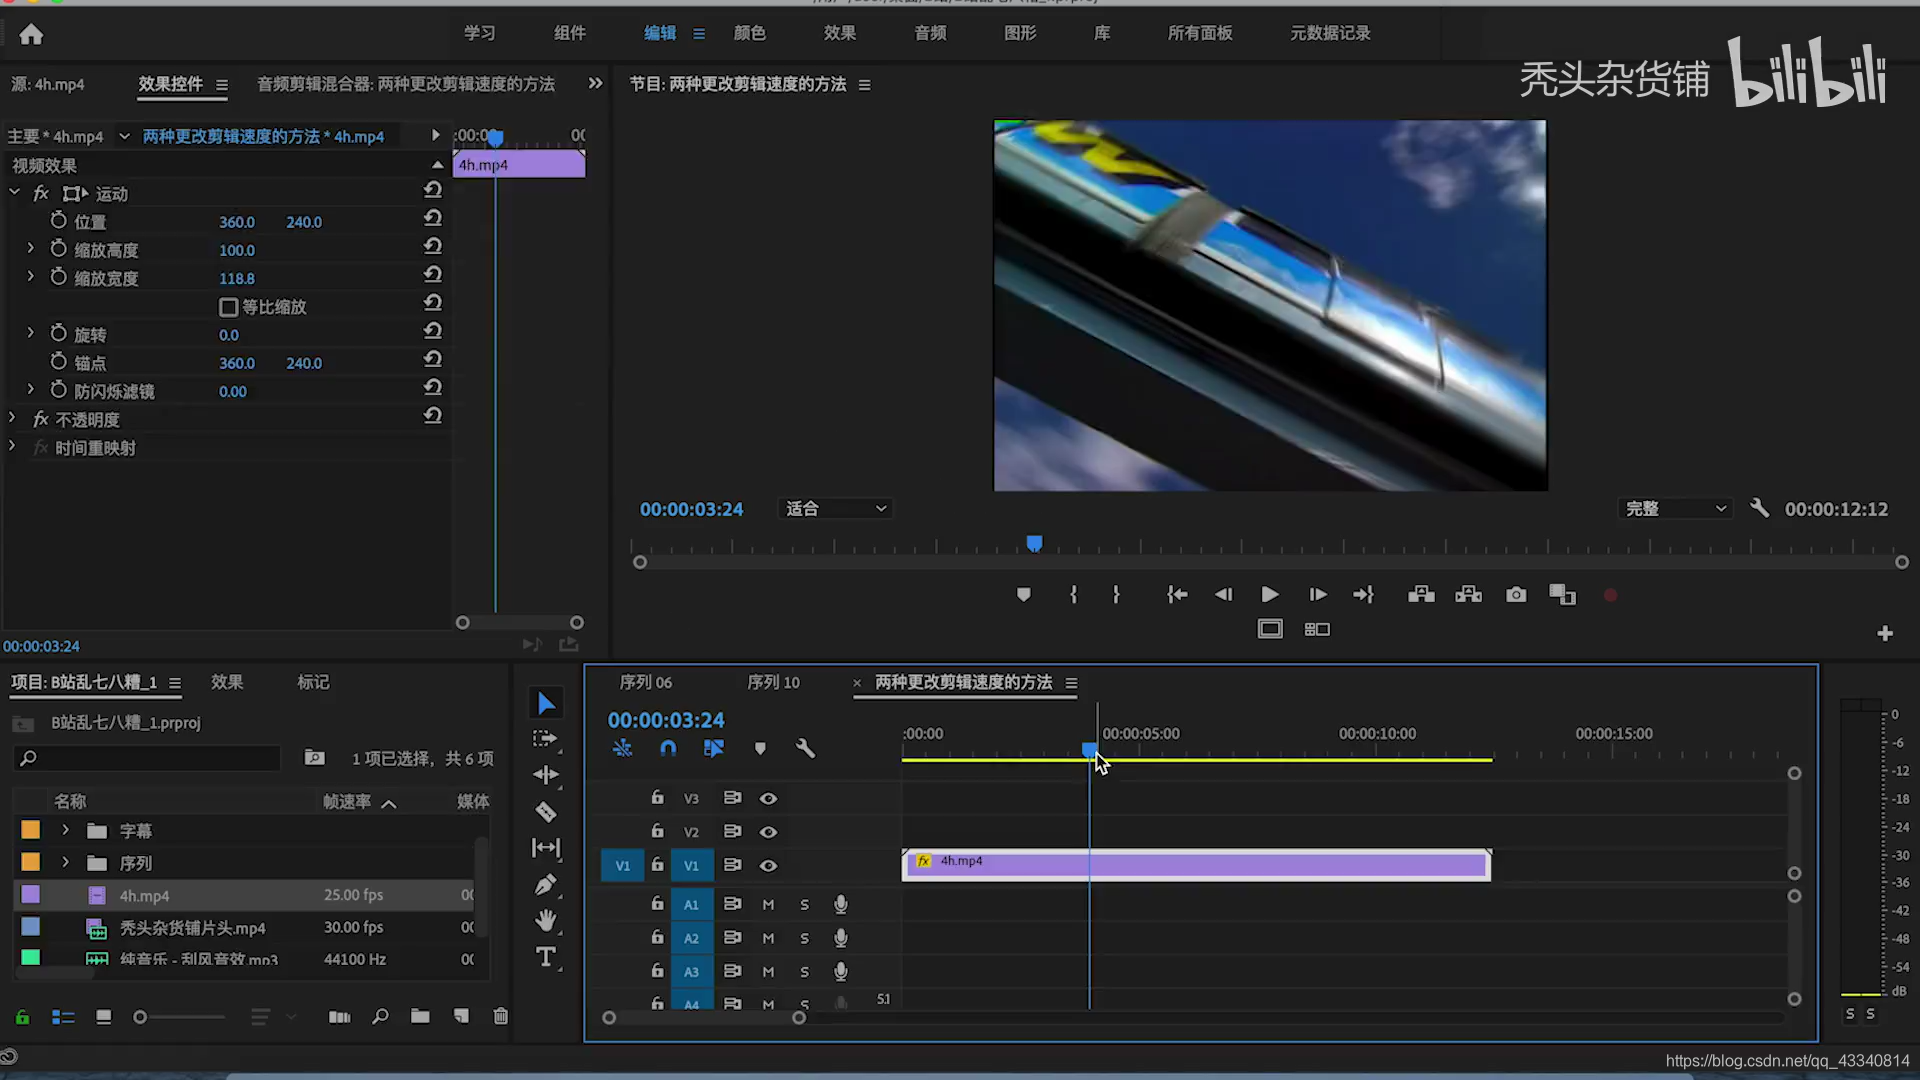This screenshot has height=1080, width=1920.
Task: Select the Ripple Edit tool
Action: click(545, 775)
